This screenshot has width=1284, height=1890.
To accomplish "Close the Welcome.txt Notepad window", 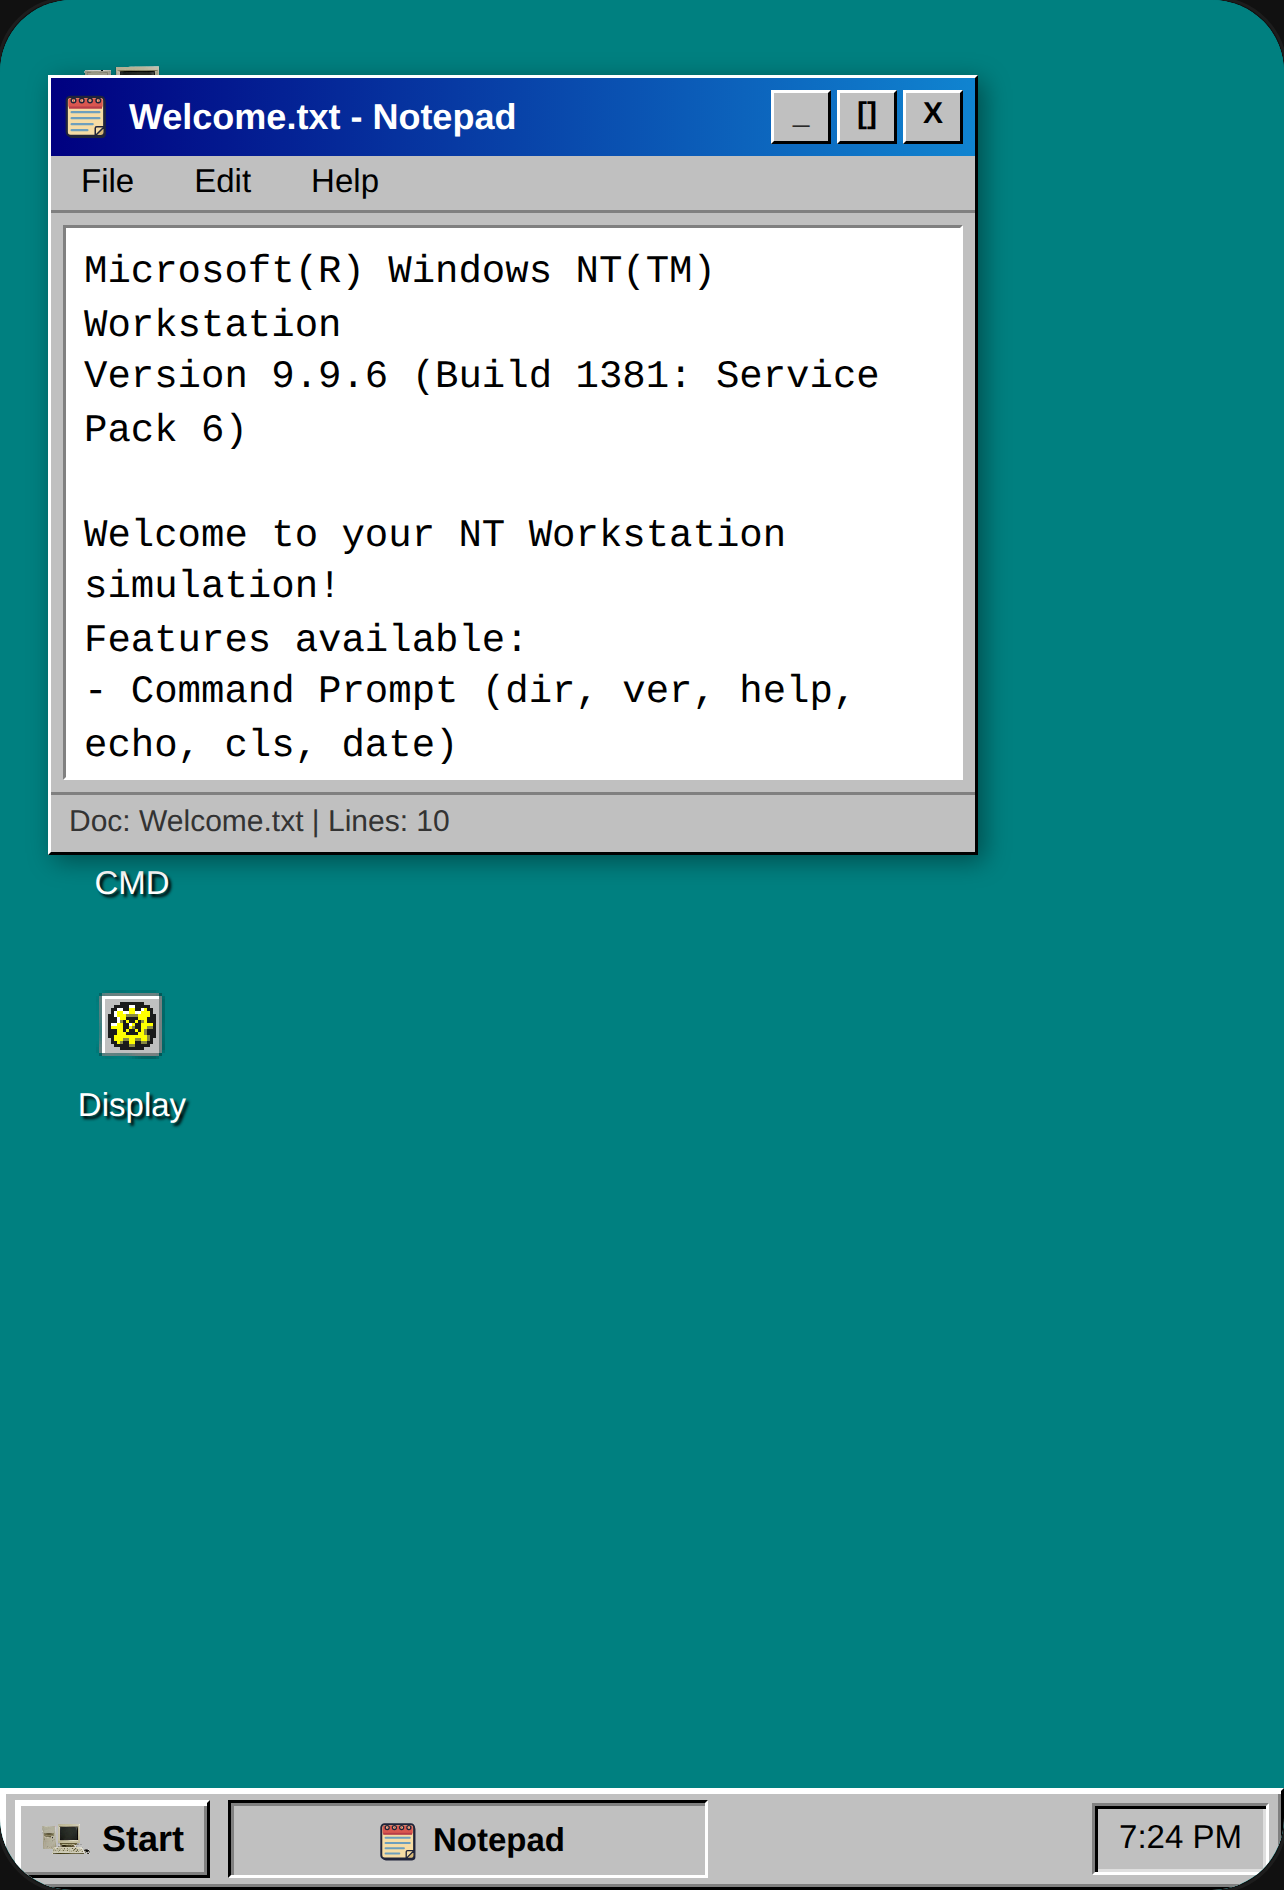I will [x=932, y=117].
